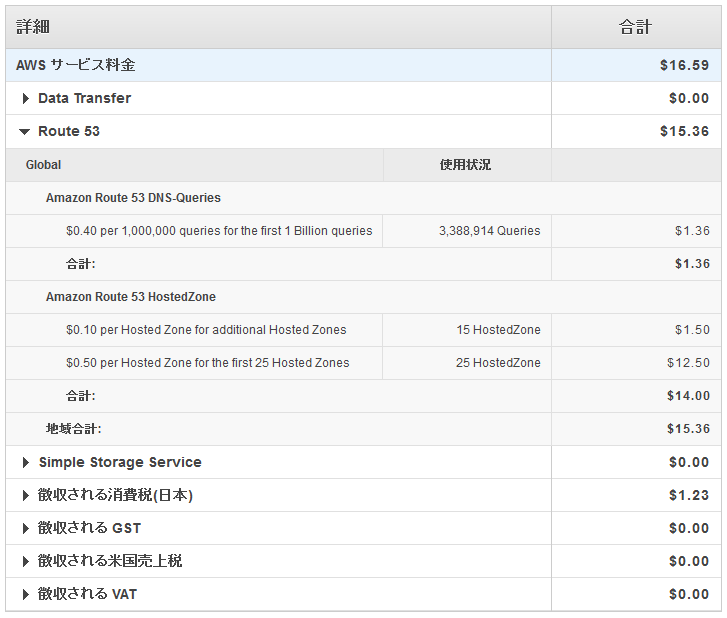Expand the 徴収される VAT row triangle

click(x=26, y=594)
